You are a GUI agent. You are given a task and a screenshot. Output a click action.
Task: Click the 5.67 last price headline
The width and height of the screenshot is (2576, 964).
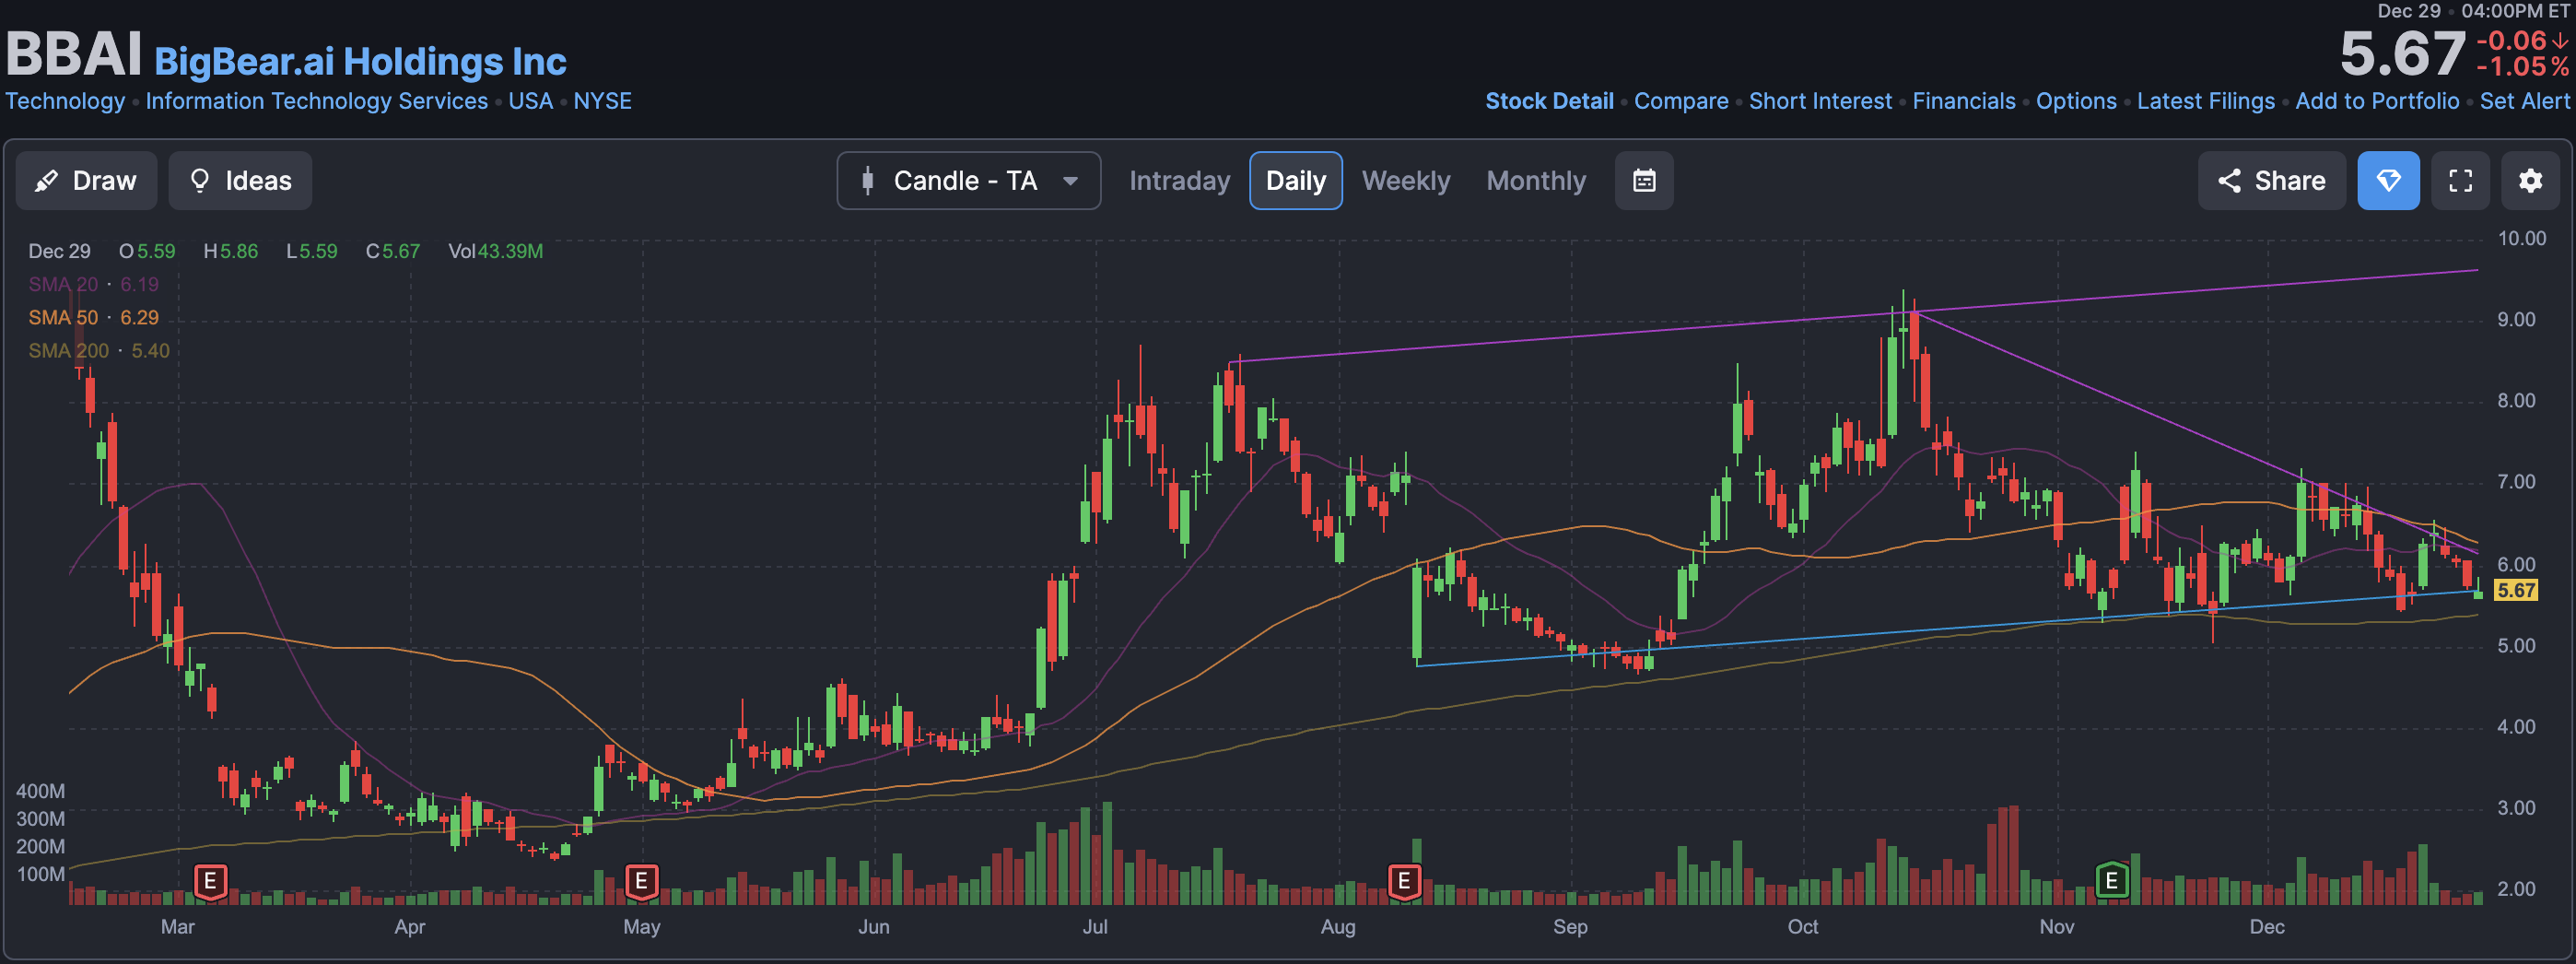coord(2402,53)
